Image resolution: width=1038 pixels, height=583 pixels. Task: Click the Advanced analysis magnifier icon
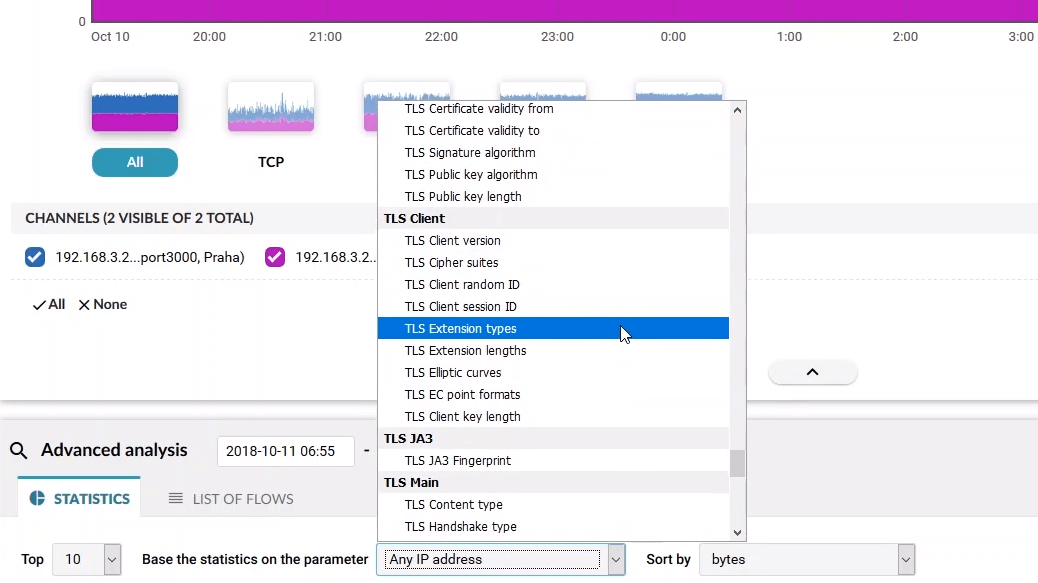pyautogui.click(x=18, y=451)
